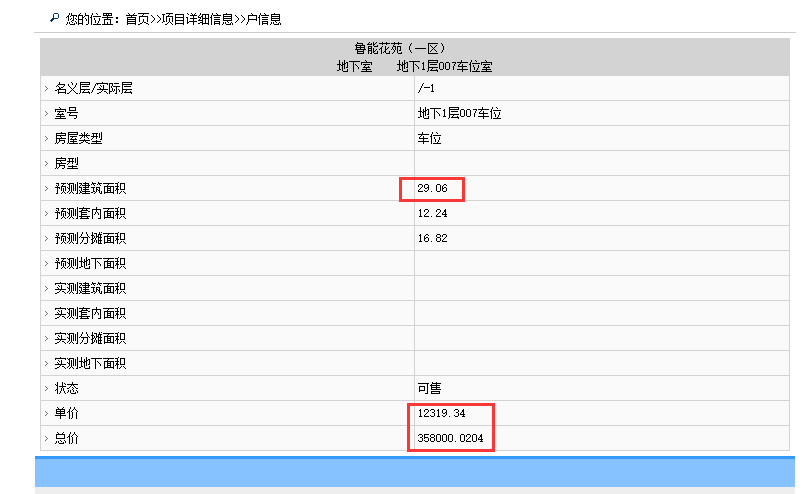Click the 12.24 interior area value
Screen dimensions: 803x494
click(432, 213)
